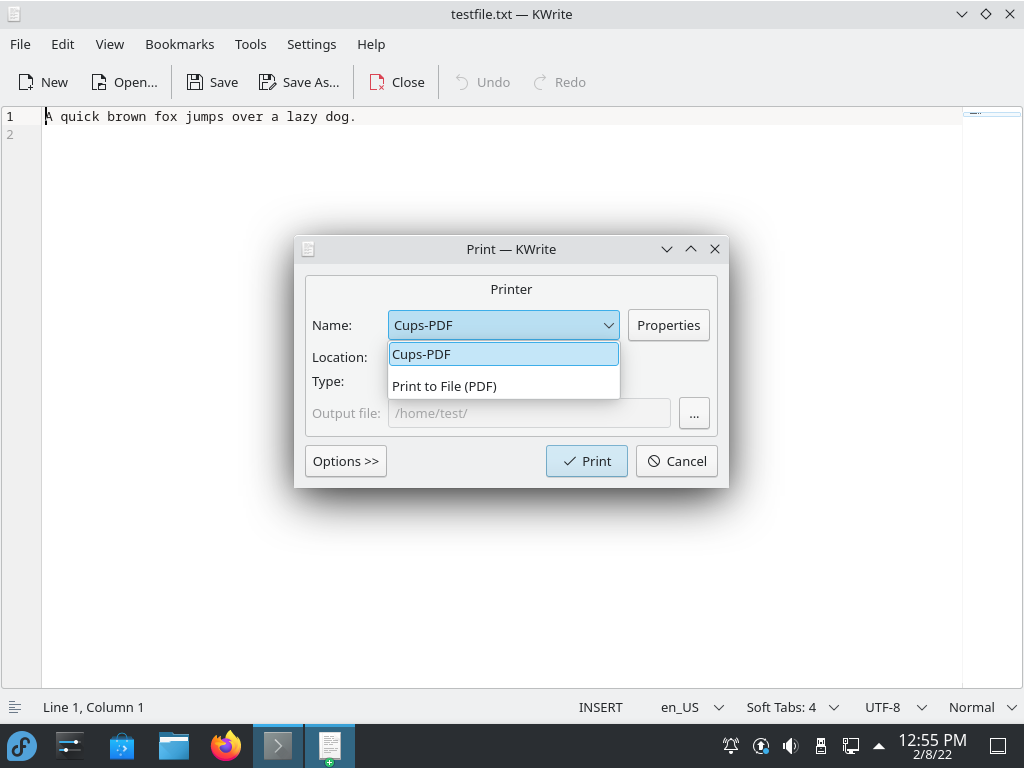Switch to the KWrite taskbar entry
The width and height of the screenshot is (1024, 768).
pyautogui.click(x=330, y=746)
